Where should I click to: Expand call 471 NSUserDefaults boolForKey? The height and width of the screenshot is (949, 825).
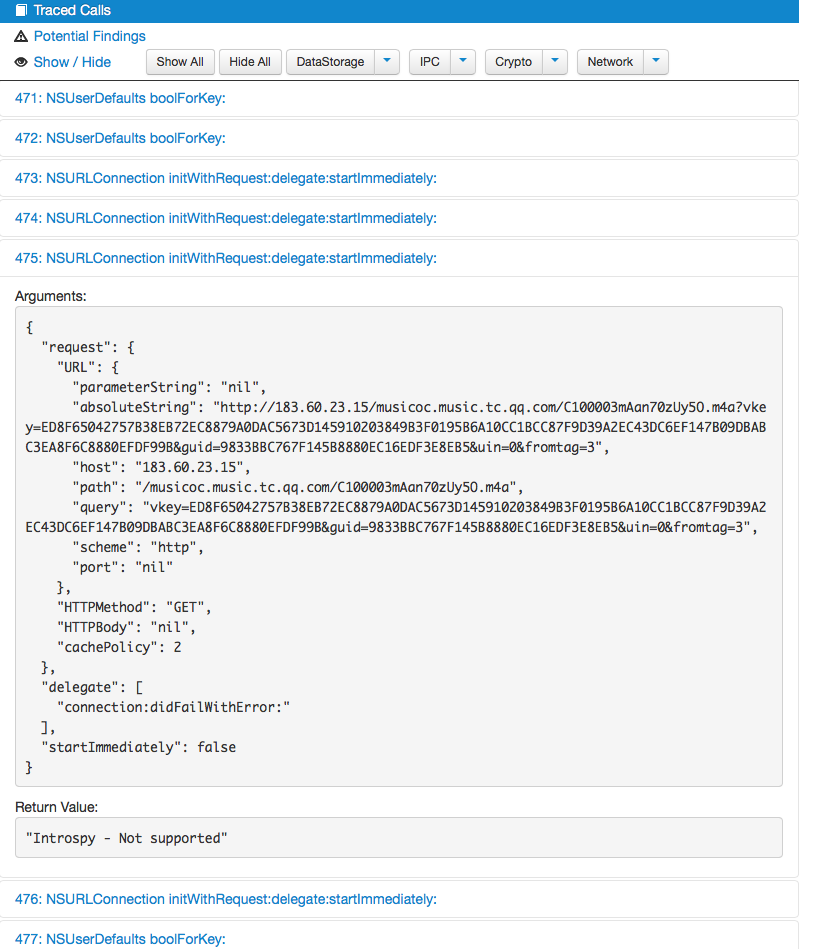click(x=120, y=98)
